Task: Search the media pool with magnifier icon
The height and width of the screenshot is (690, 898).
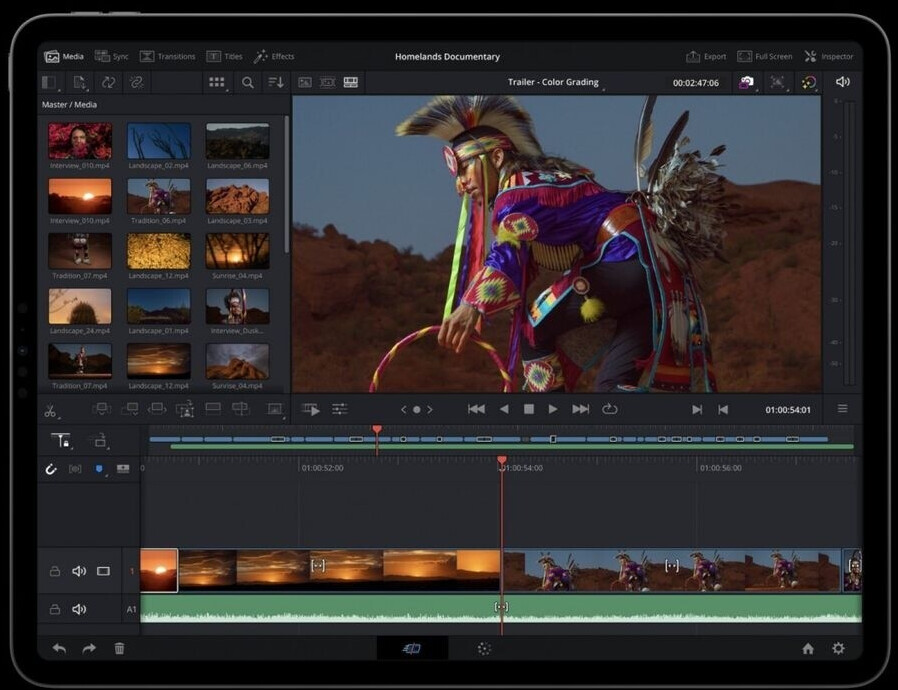Action: [x=247, y=83]
